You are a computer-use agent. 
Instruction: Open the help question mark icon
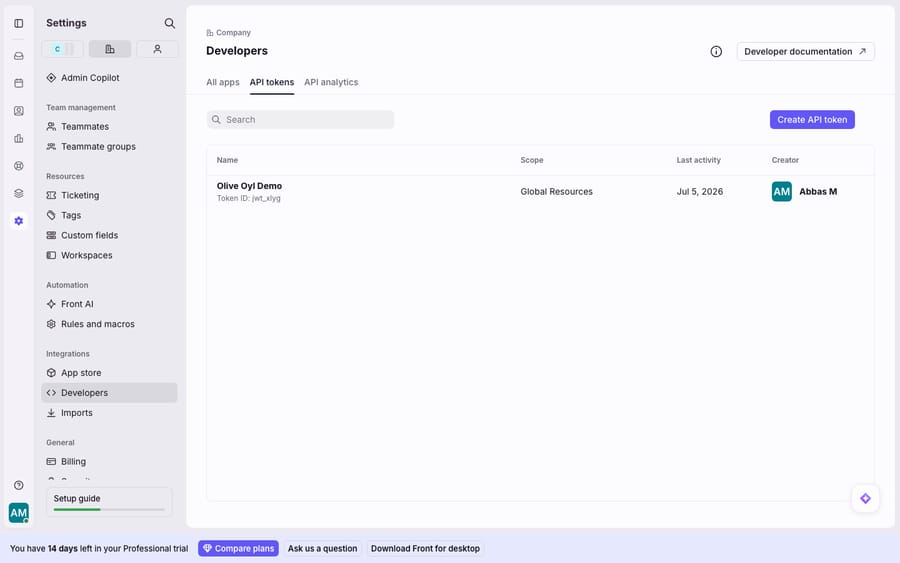(18, 485)
